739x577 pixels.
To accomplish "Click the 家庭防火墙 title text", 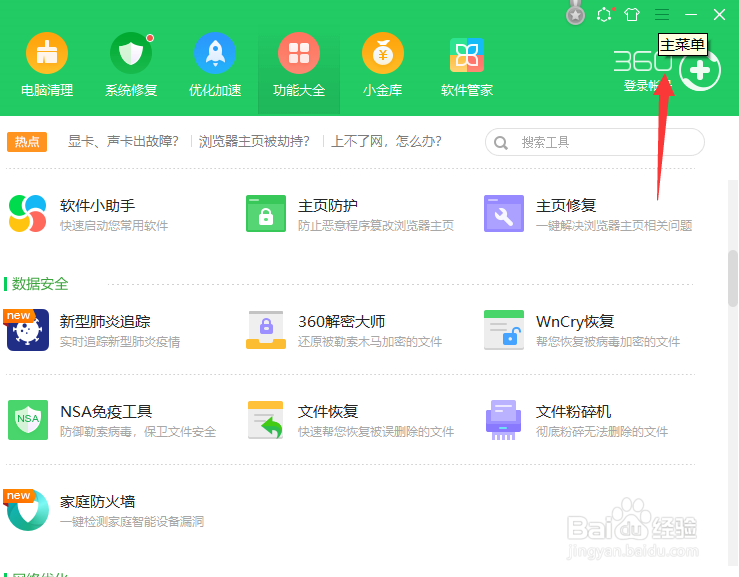I will (98, 502).
